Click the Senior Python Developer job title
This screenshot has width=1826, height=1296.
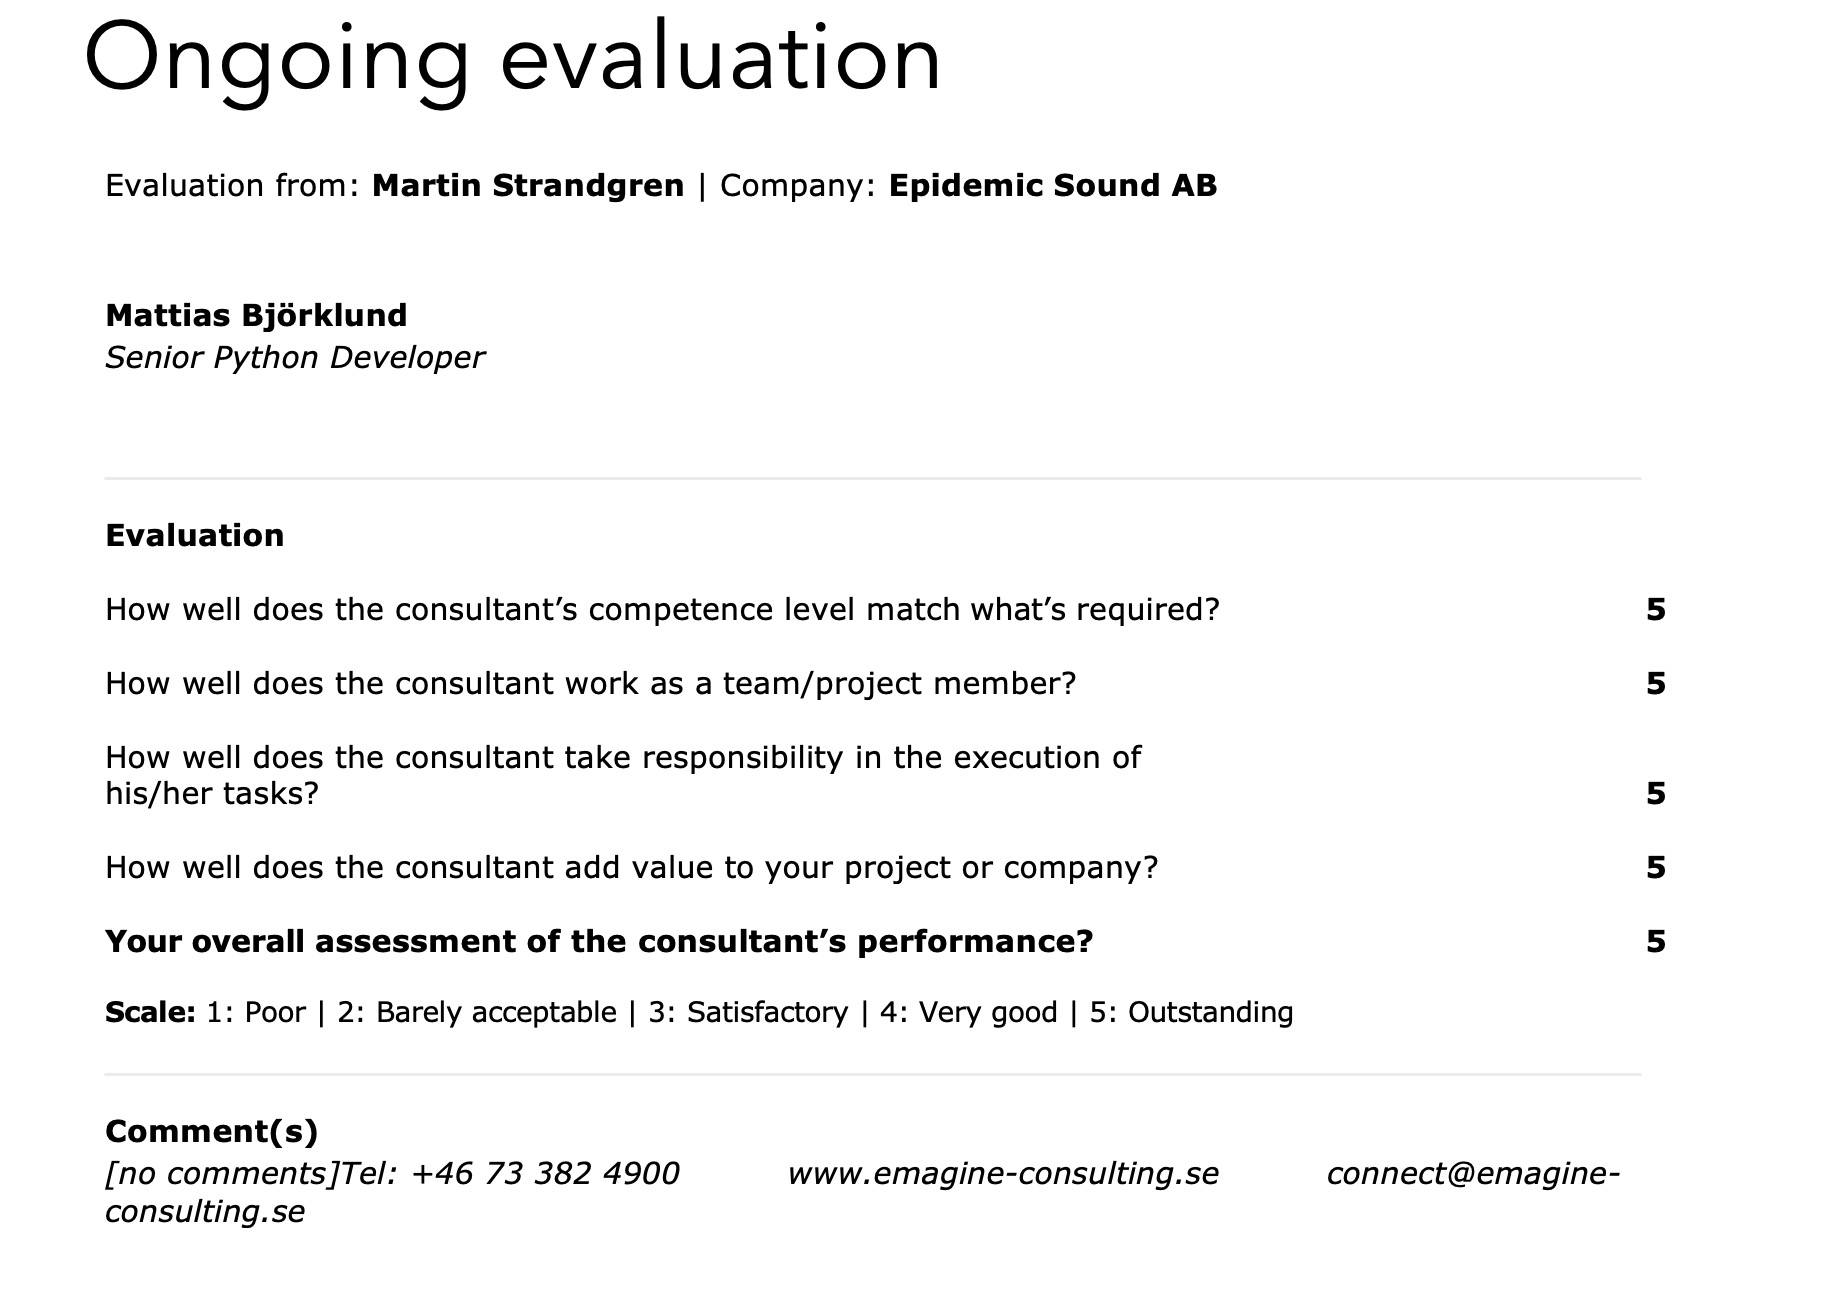click(x=294, y=357)
